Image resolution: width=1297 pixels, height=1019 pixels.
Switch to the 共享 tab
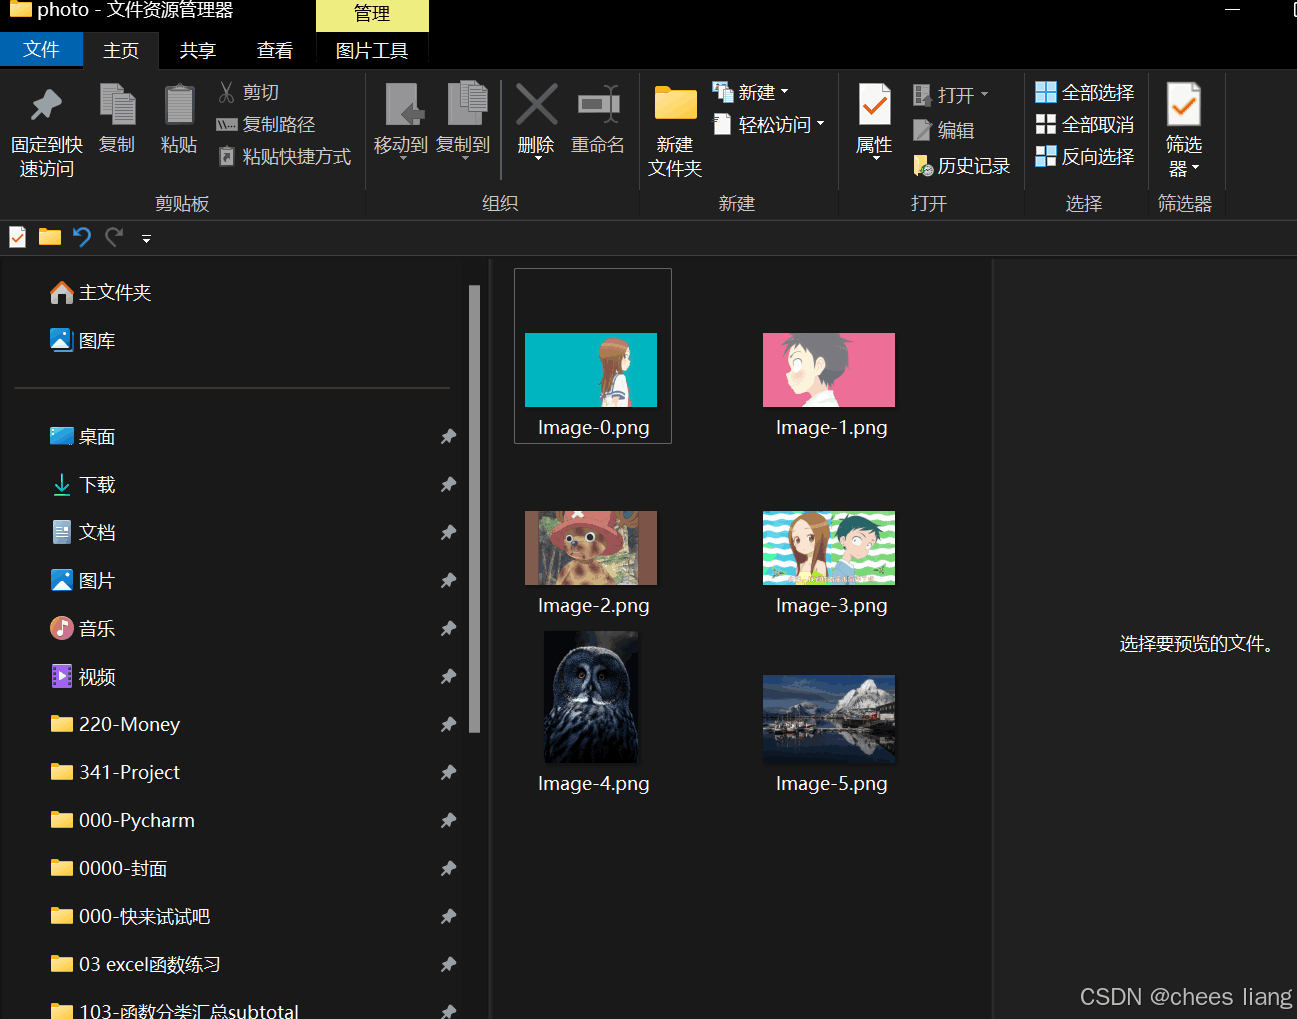pos(197,50)
